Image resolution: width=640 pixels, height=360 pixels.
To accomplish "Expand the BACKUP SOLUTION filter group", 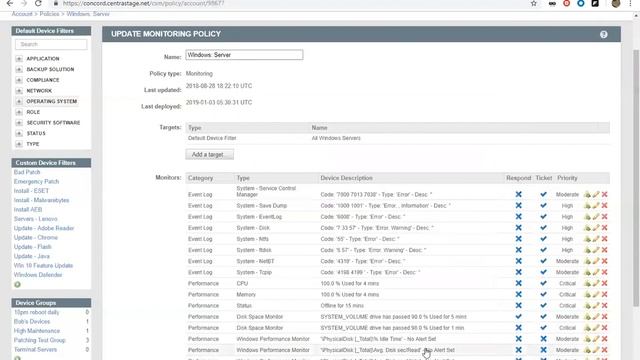I will [x=19, y=69].
